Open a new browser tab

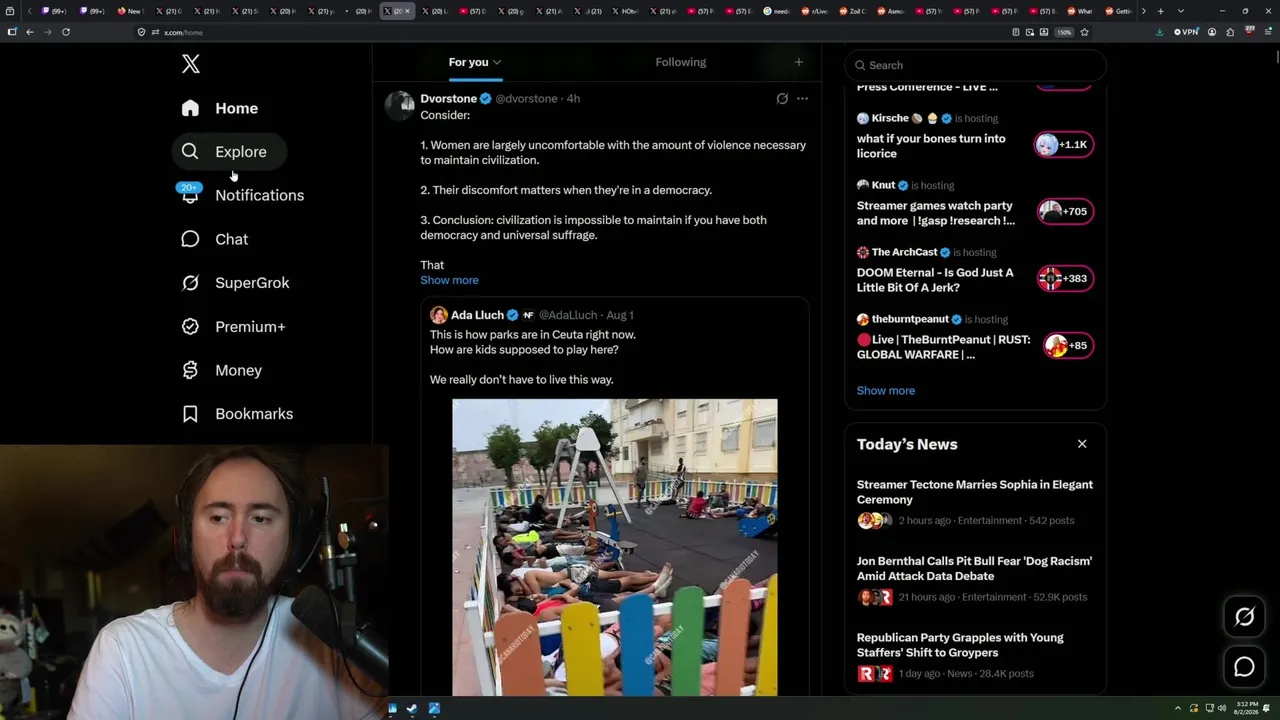pos(1160,11)
